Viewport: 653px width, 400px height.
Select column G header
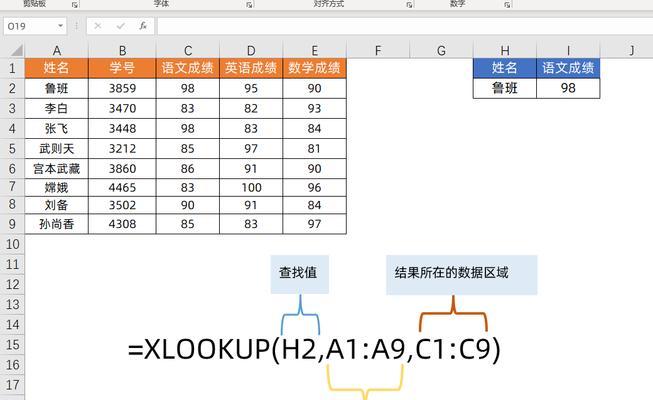[441, 50]
